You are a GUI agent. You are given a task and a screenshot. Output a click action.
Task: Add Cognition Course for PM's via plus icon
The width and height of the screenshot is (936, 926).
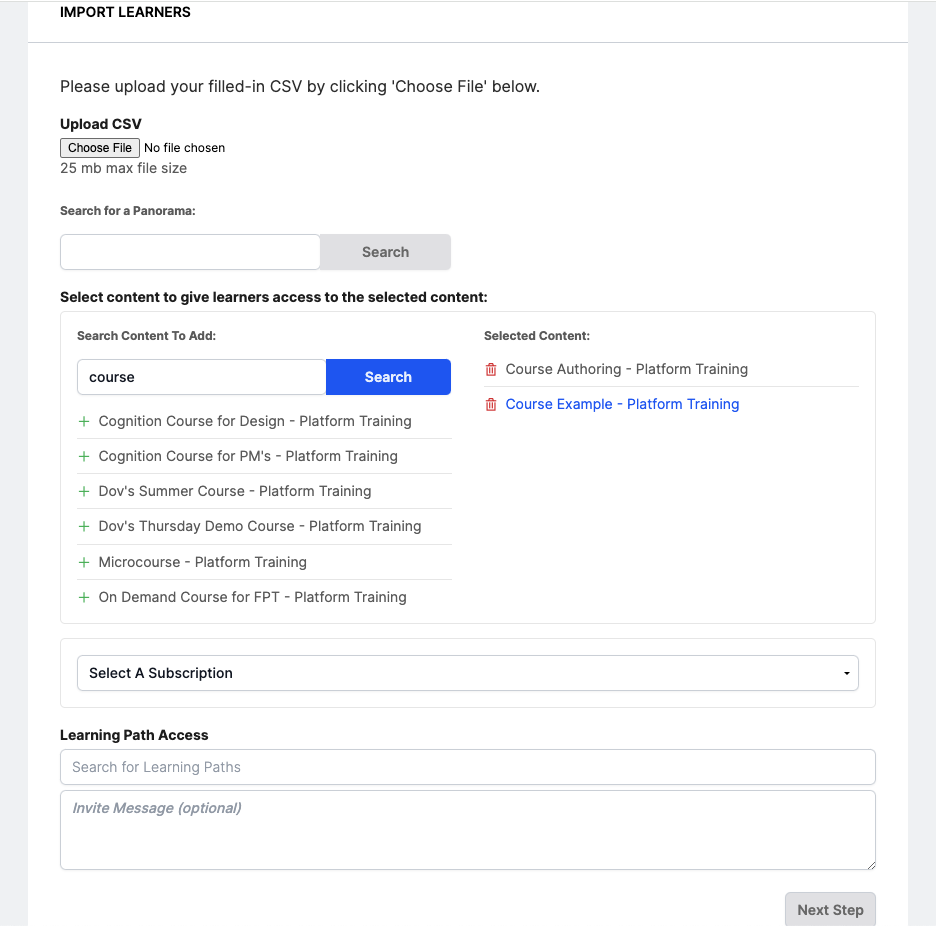[84, 457]
